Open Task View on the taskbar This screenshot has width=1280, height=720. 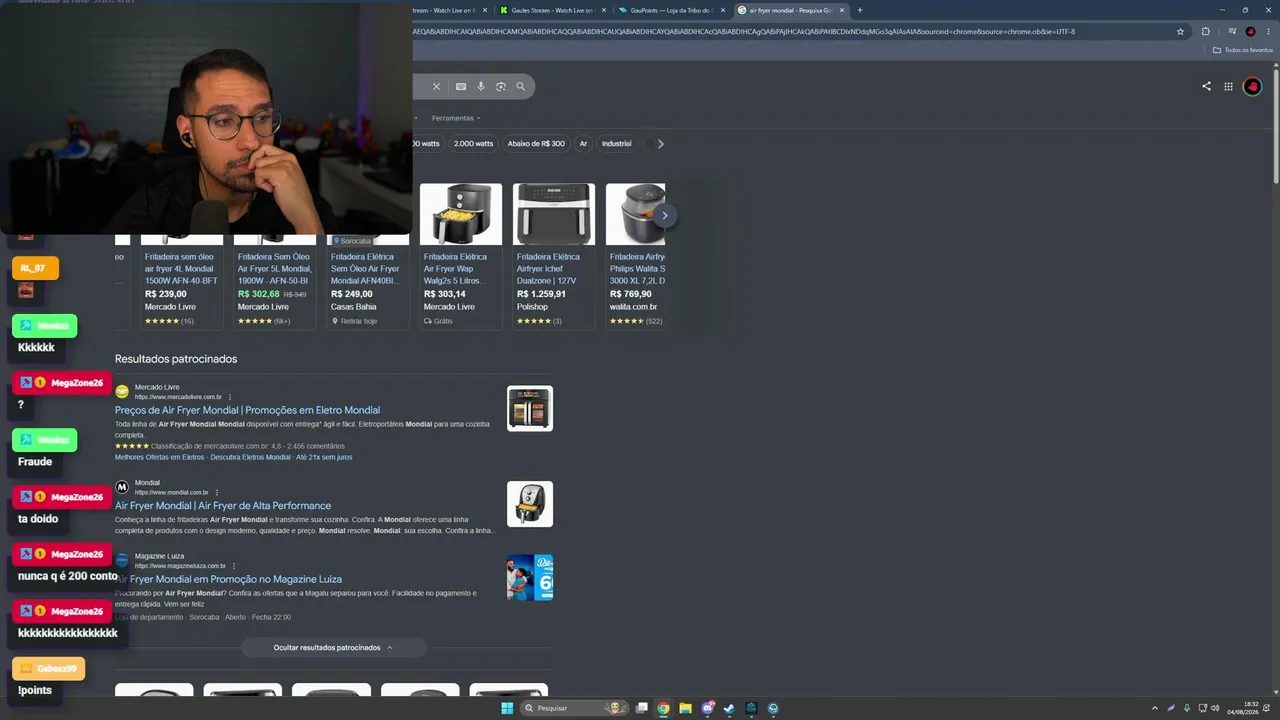(x=641, y=708)
